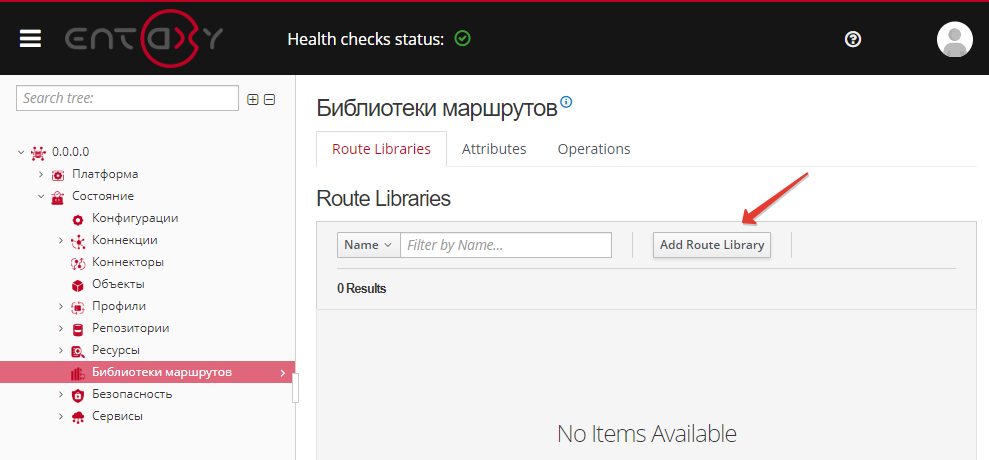Select the Конфигурации tree item
The width and height of the screenshot is (989, 460).
135,218
